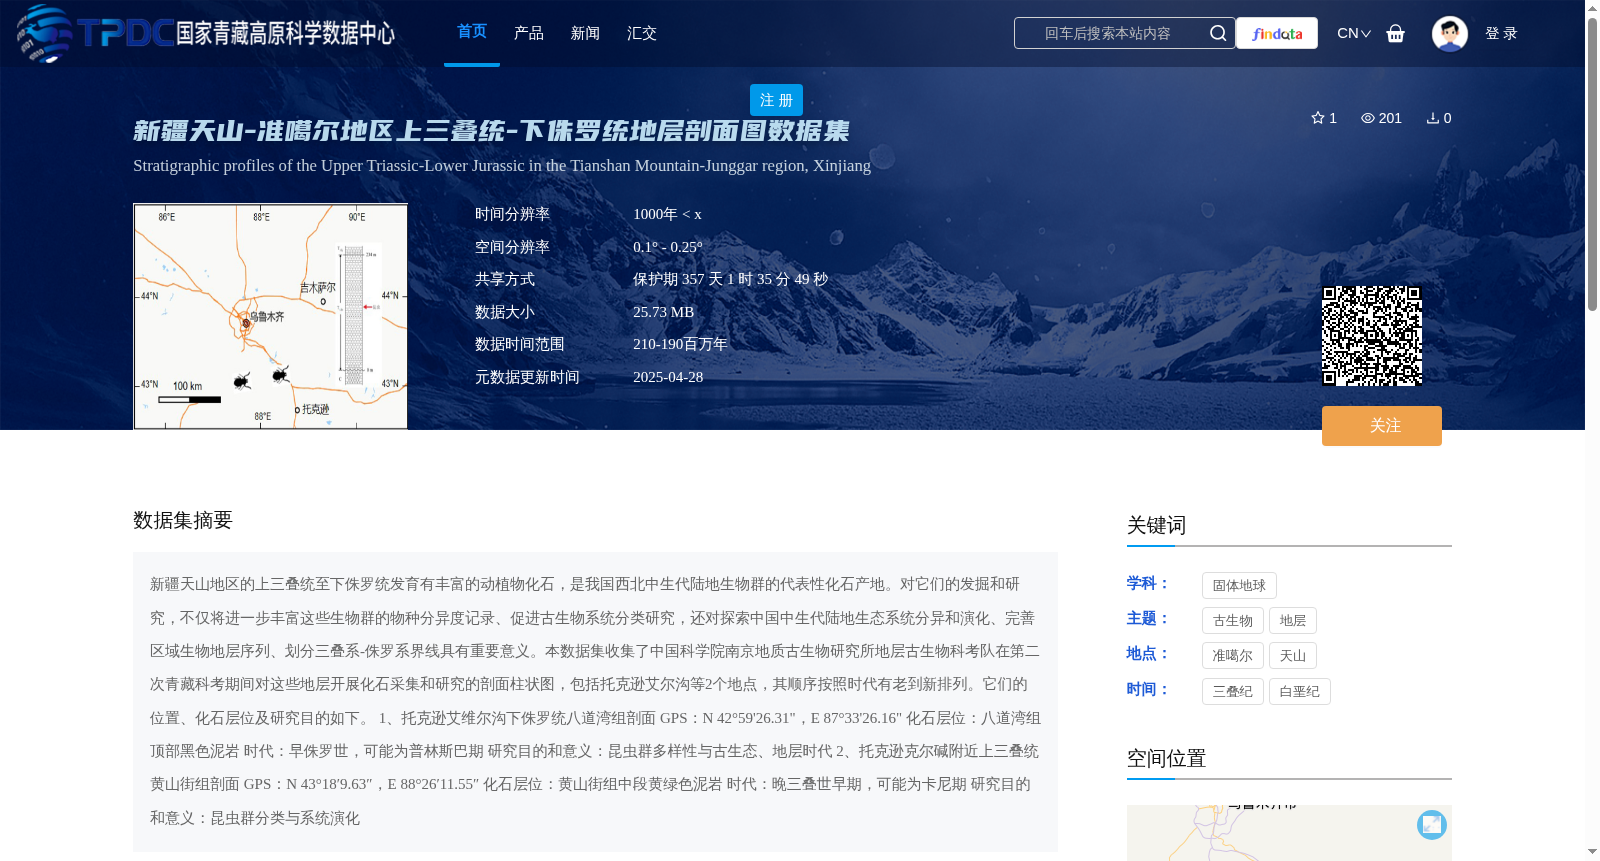Image resolution: width=1600 pixels, height=861 pixels.
Task: Open the dataset map thumbnail
Action: pyautogui.click(x=271, y=316)
